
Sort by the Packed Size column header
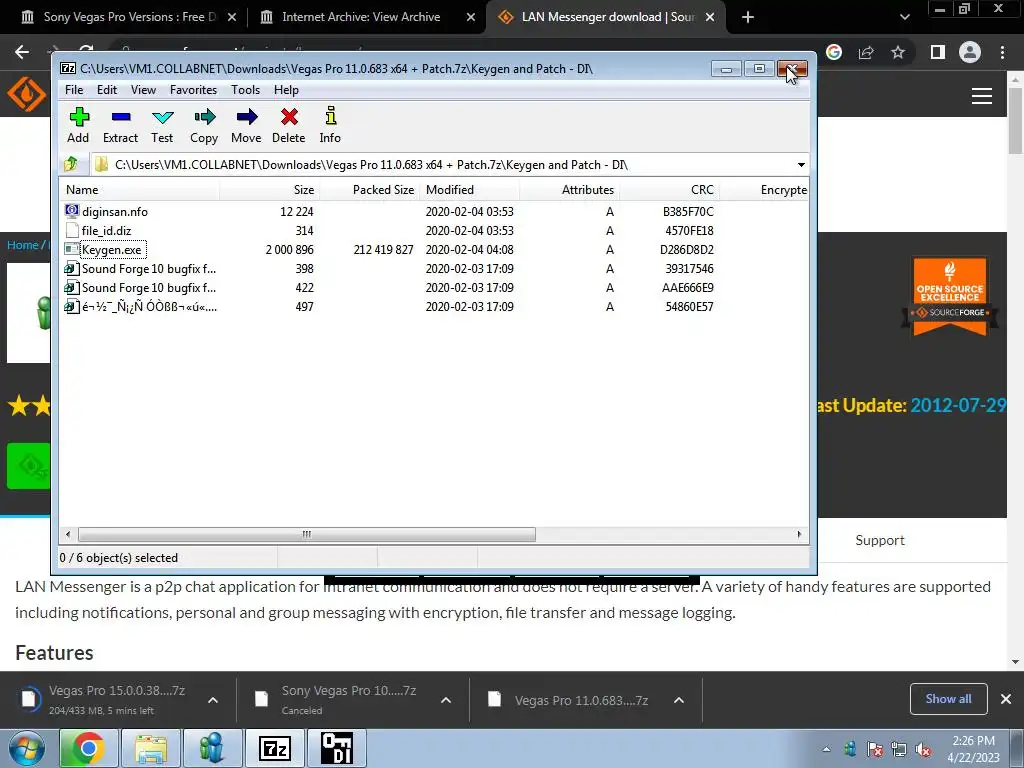pyautogui.click(x=370, y=190)
